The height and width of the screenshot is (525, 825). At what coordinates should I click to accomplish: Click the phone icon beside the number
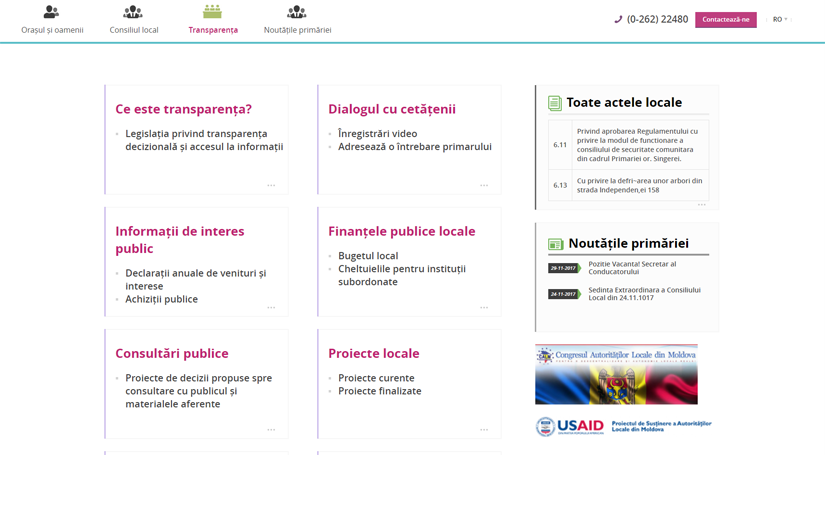tap(618, 19)
